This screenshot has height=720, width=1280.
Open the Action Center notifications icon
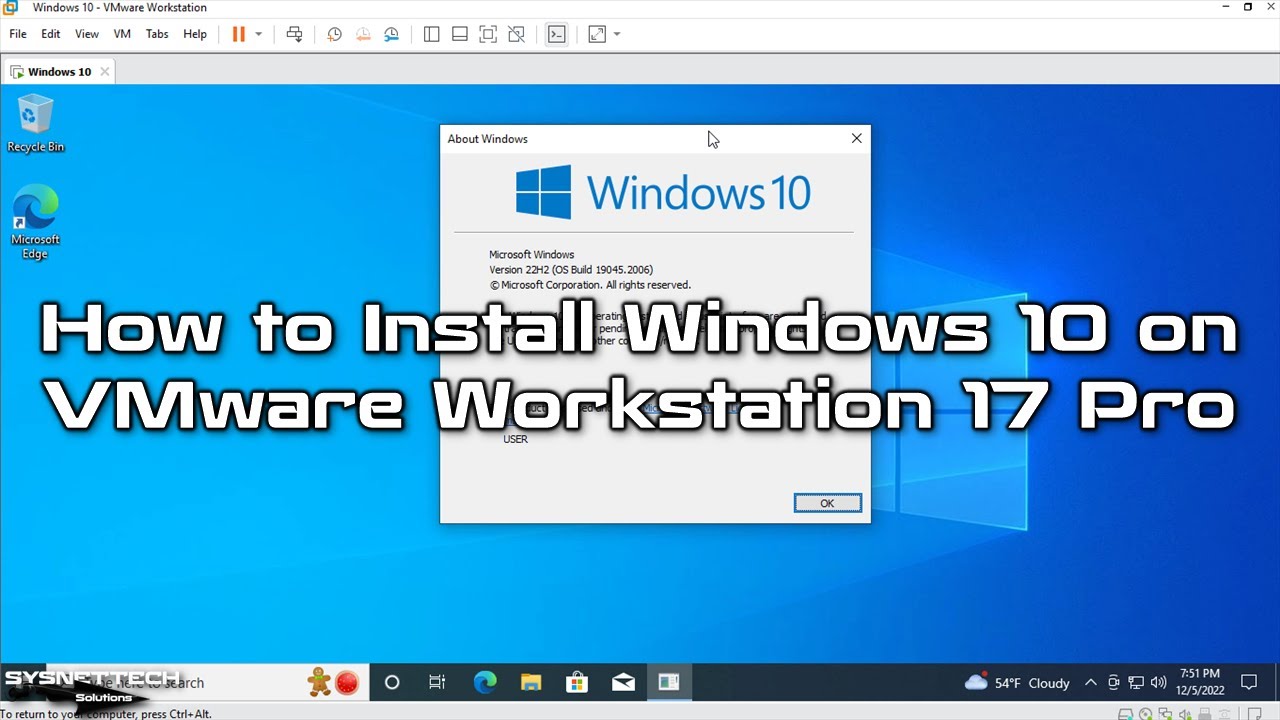click(1249, 683)
